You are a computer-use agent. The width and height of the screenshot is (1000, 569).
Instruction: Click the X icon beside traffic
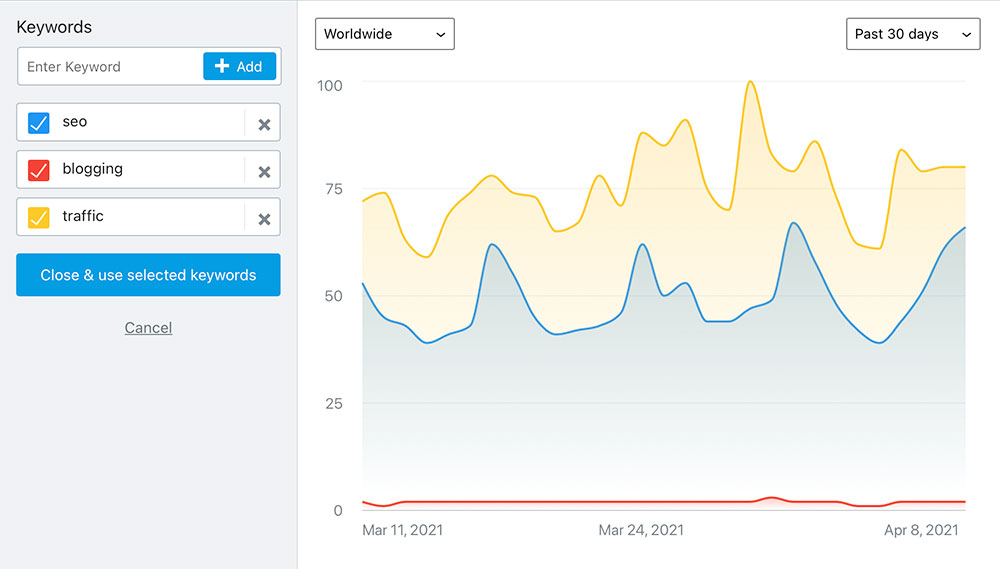(264, 218)
